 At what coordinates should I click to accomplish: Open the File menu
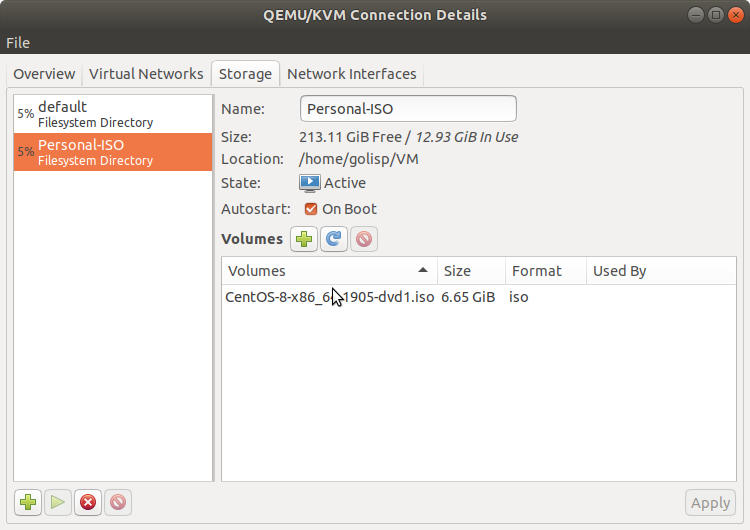pyautogui.click(x=18, y=43)
